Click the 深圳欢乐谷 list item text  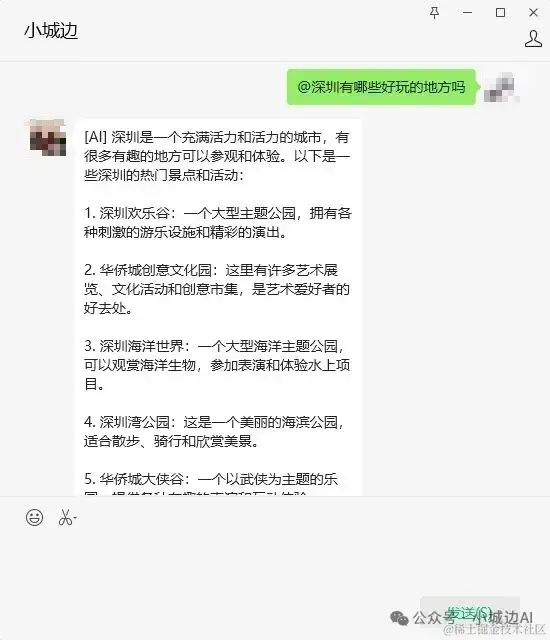tap(217, 222)
